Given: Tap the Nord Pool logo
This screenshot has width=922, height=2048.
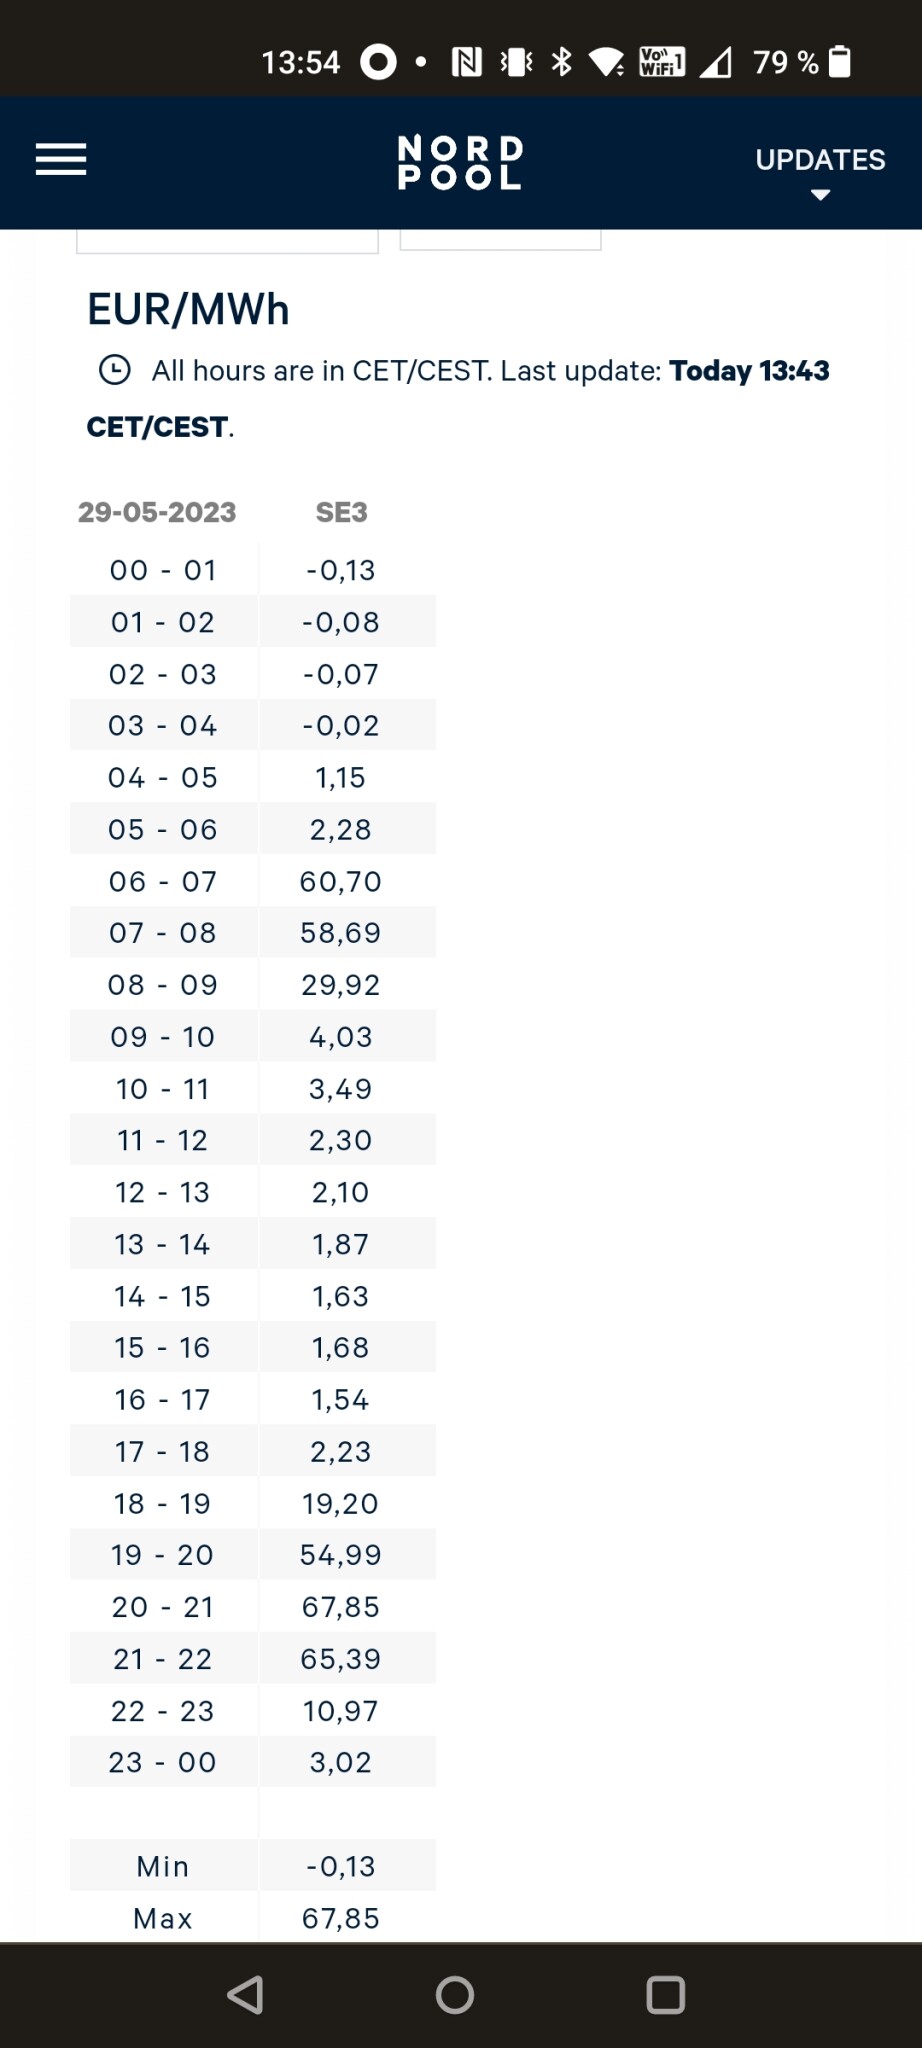Looking at the screenshot, I should (x=460, y=163).
